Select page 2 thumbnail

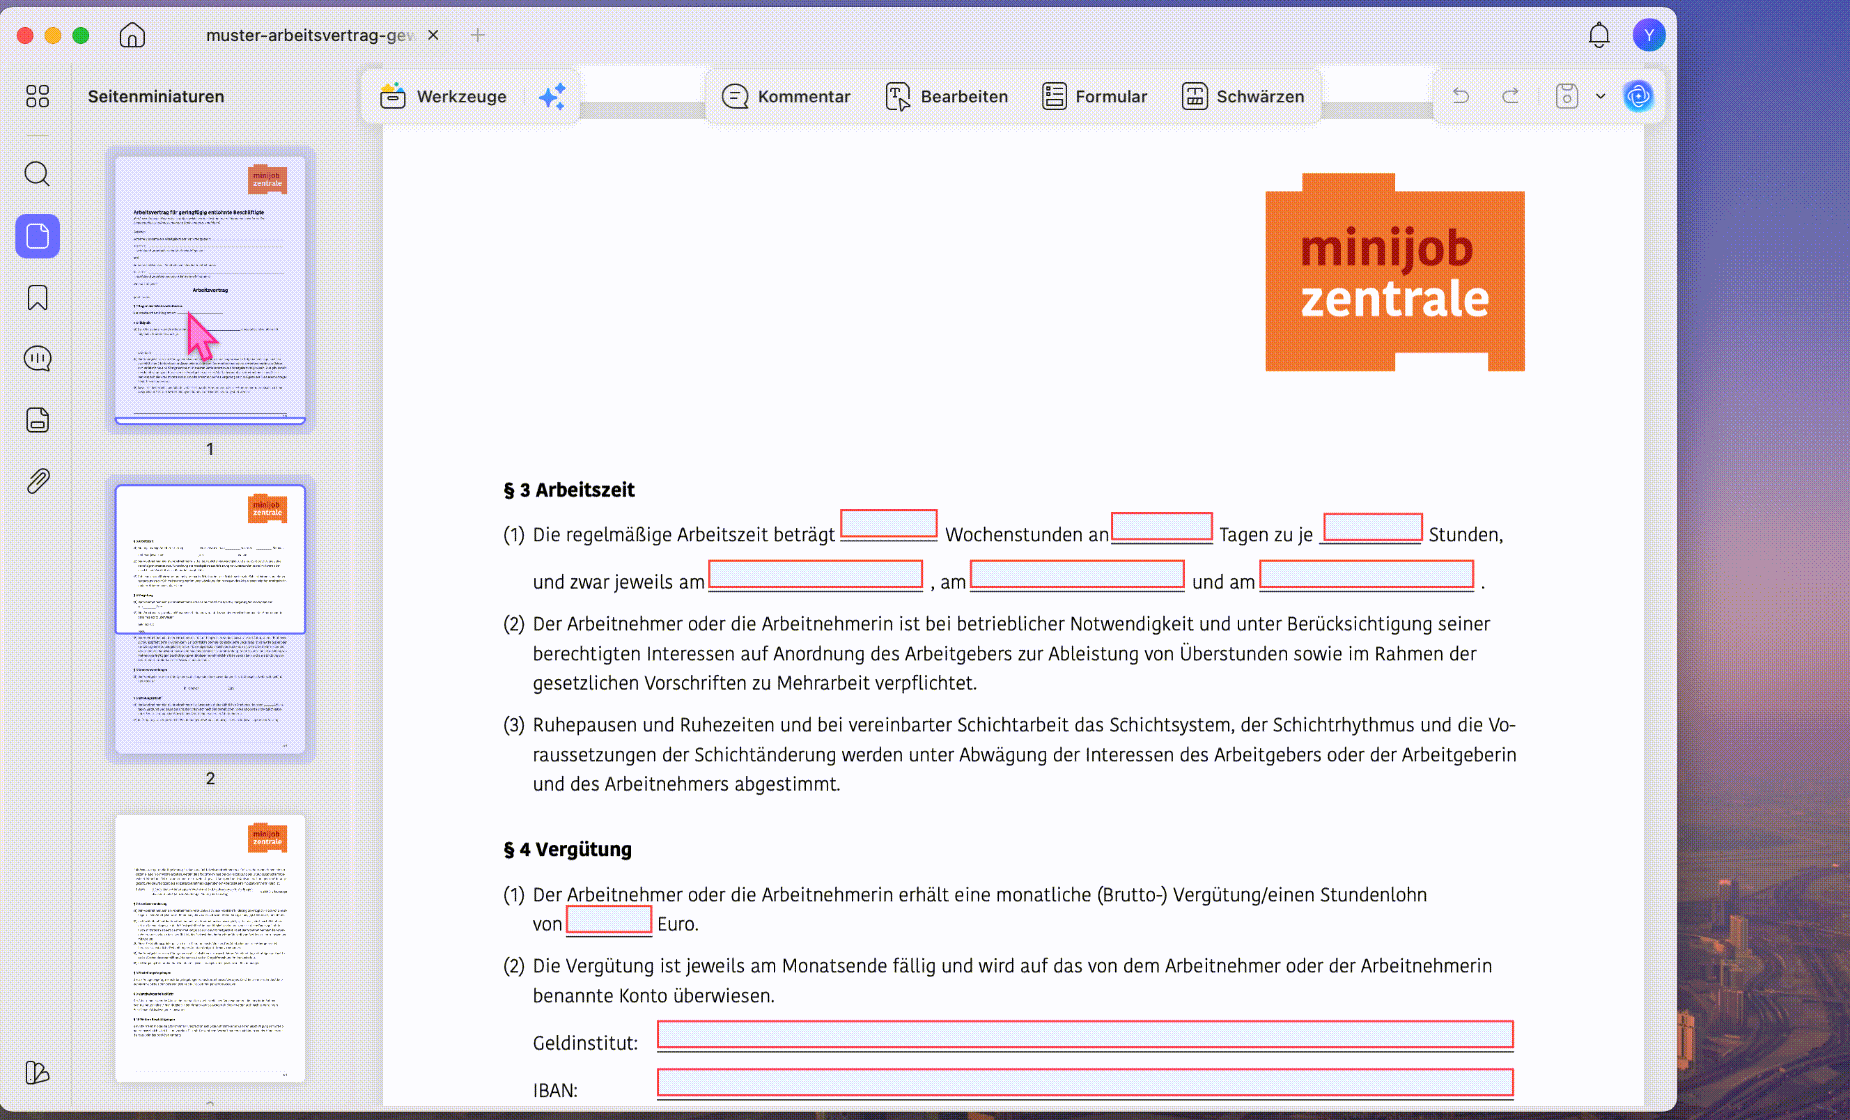(210, 619)
